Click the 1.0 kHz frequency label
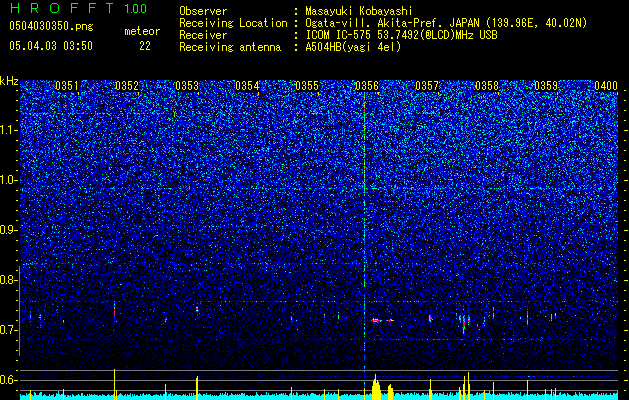The height and width of the screenshot is (400, 629). click(8, 180)
